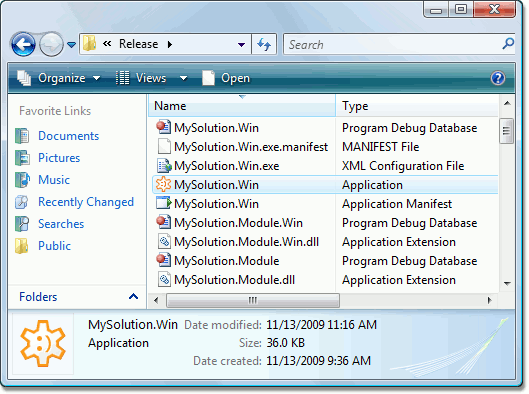Select the MySolution.Module.dll file name
The width and height of the screenshot is (529, 394).
click(234, 280)
